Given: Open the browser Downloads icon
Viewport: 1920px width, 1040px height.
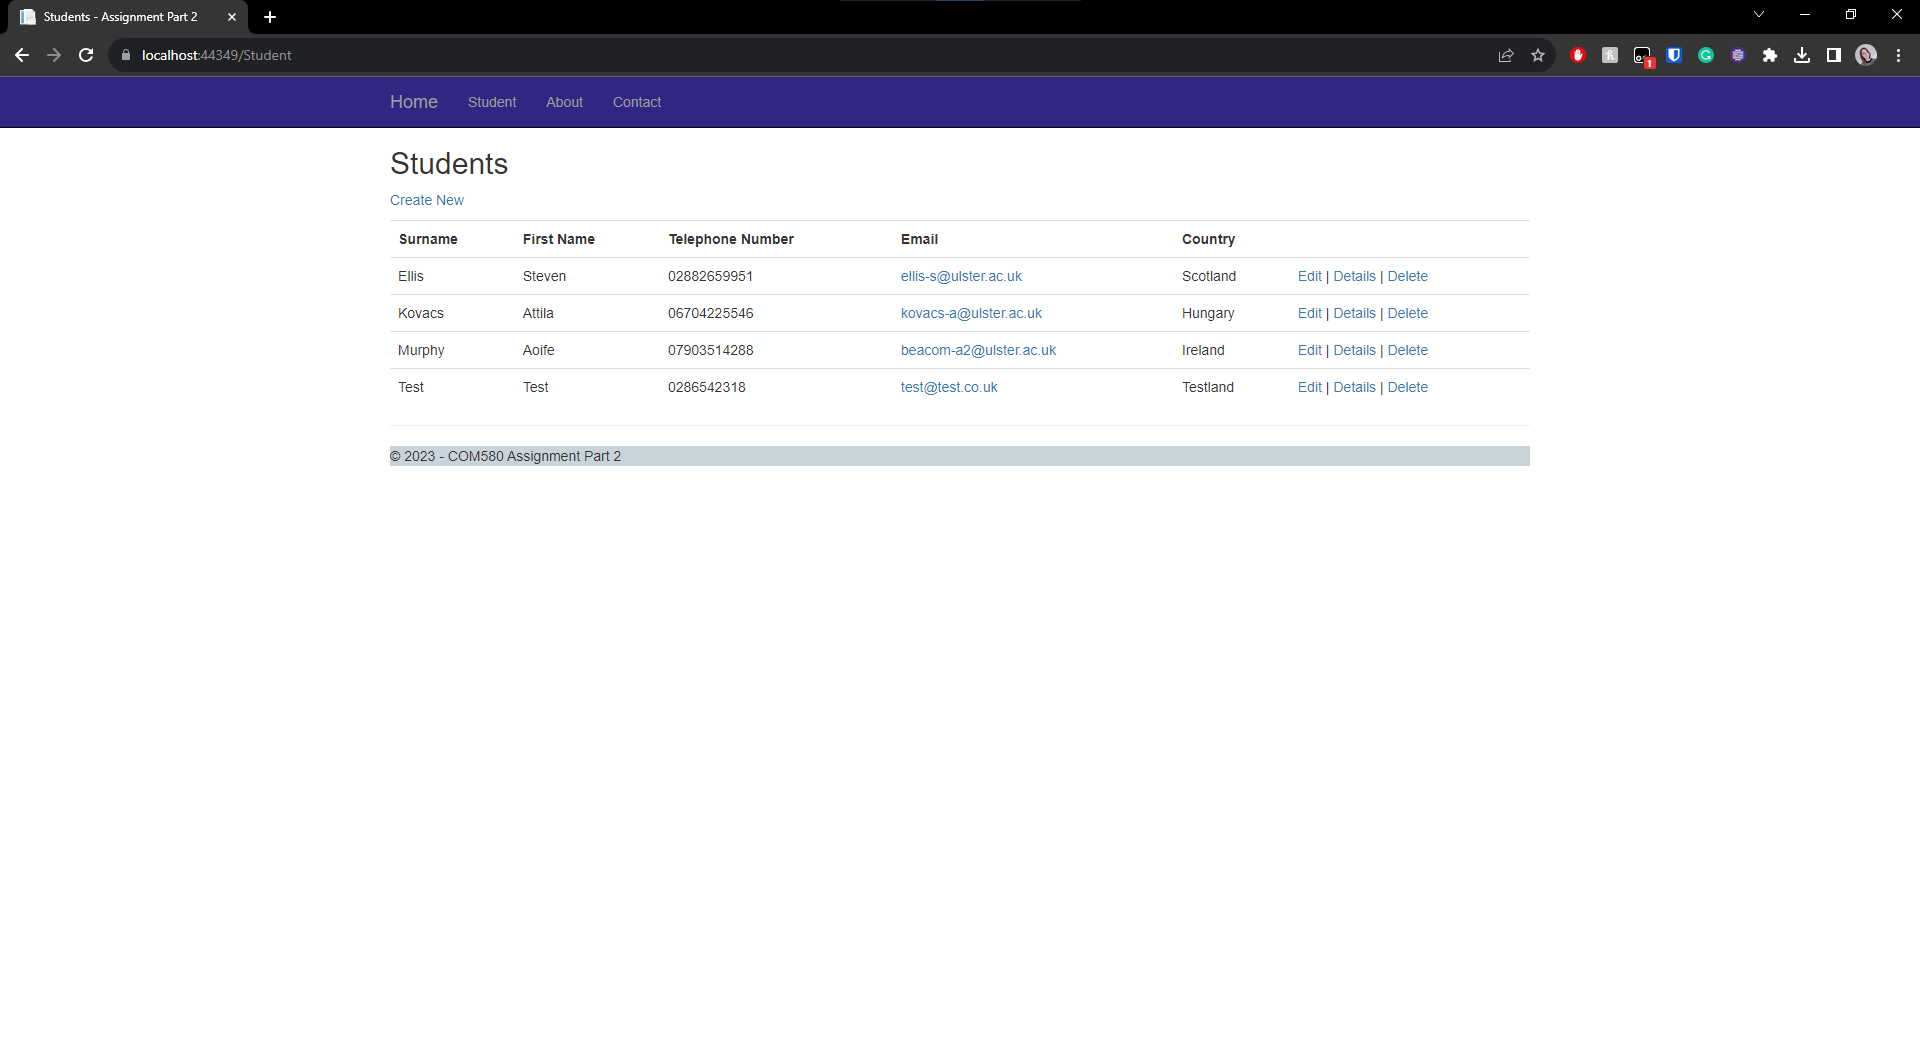Looking at the screenshot, I should (1802, 55).
